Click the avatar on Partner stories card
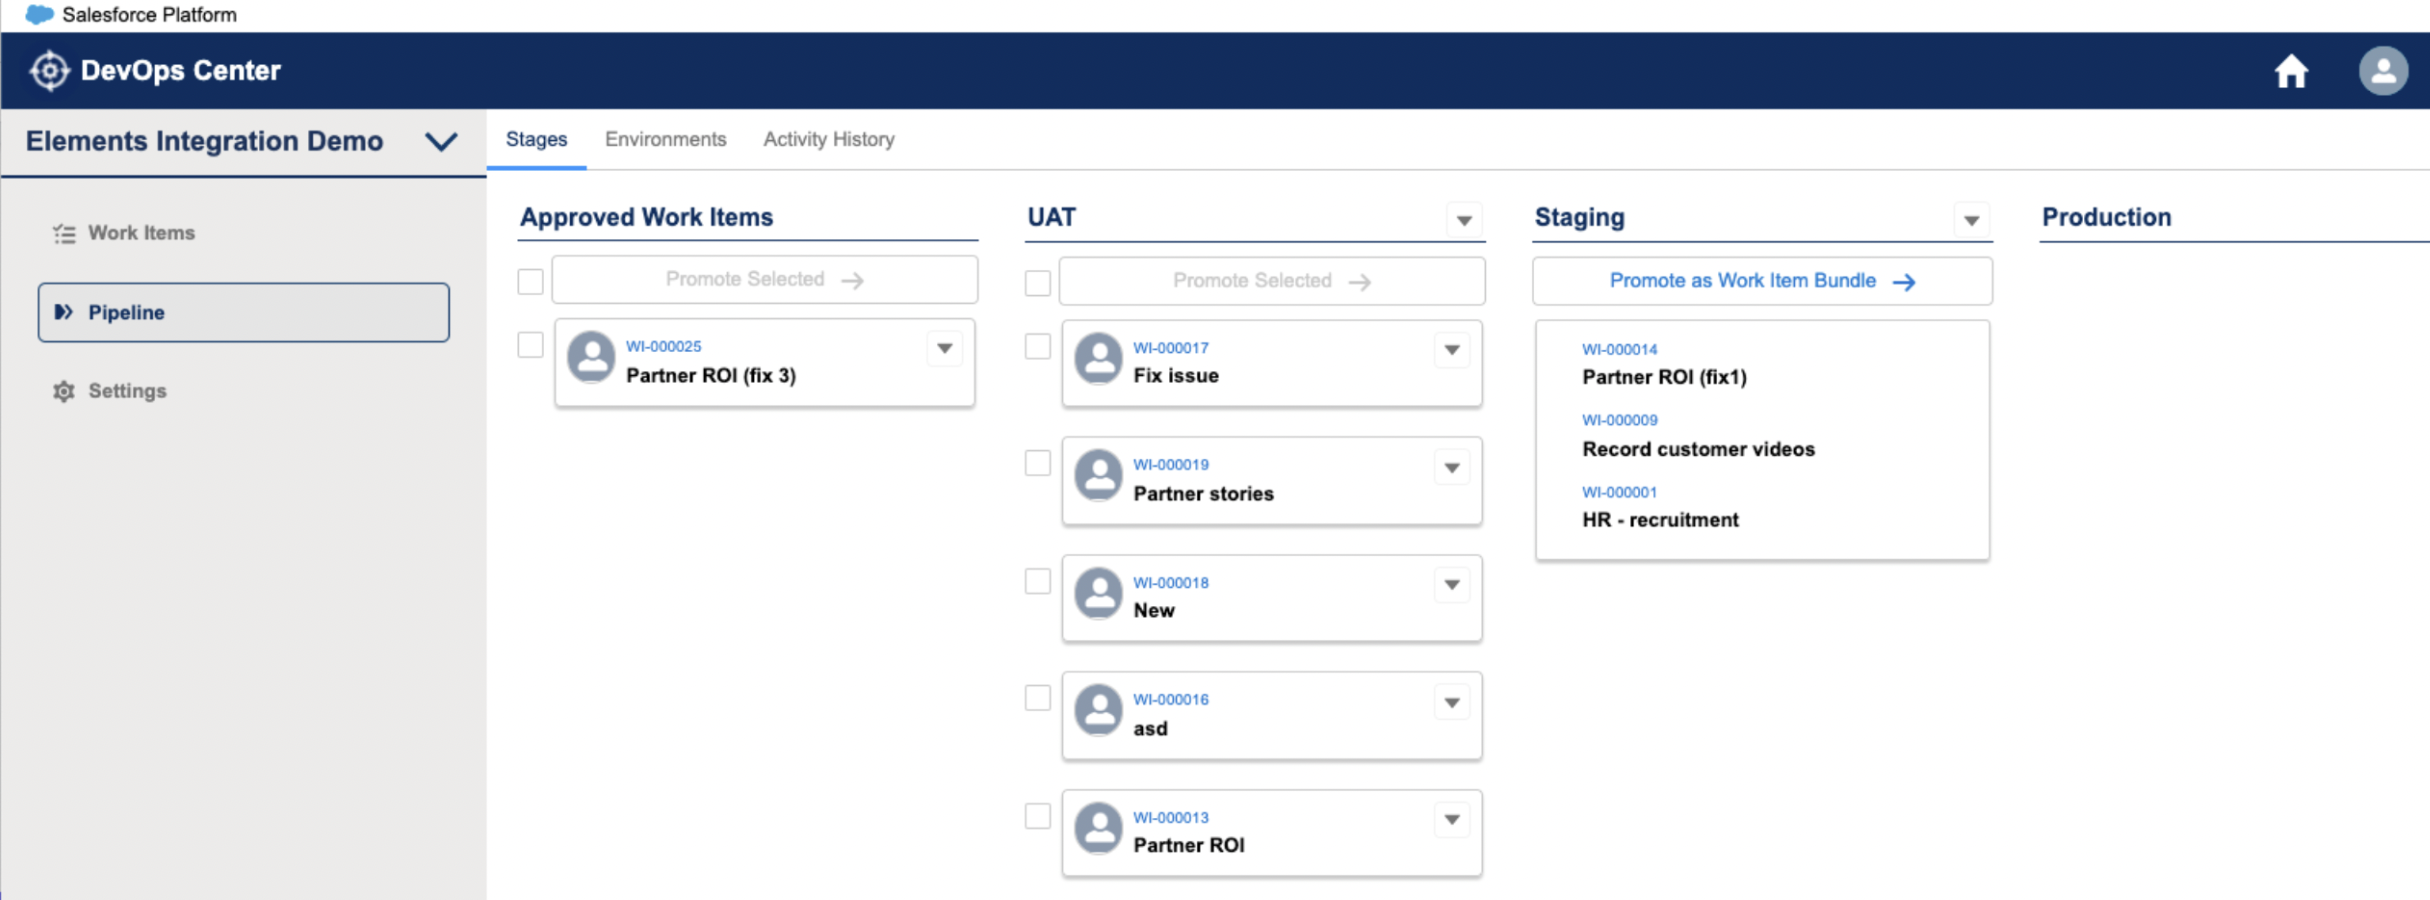The height and width of the screenshot is (900, 2430). 1098,475
